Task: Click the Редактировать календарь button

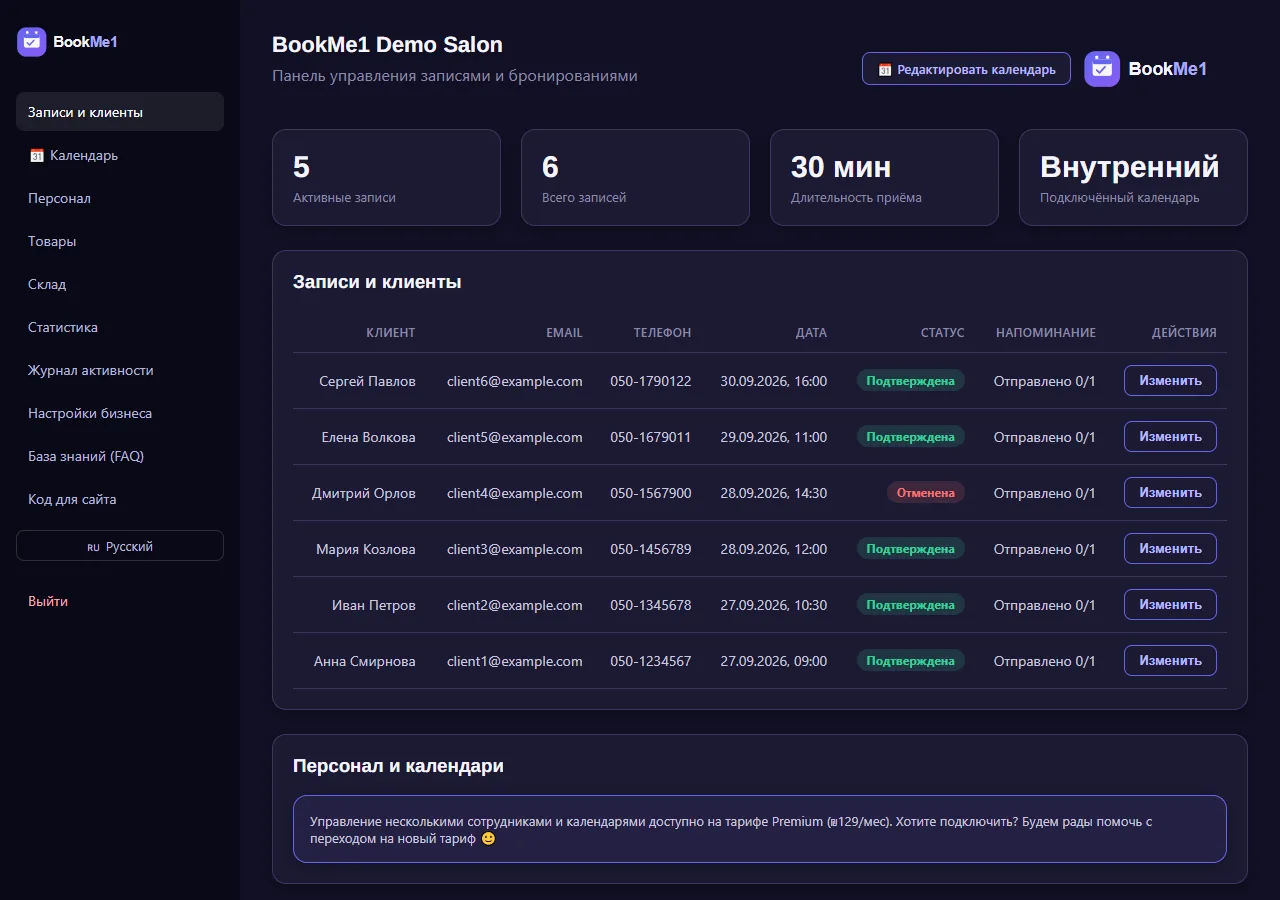Action: coord(966,69)
